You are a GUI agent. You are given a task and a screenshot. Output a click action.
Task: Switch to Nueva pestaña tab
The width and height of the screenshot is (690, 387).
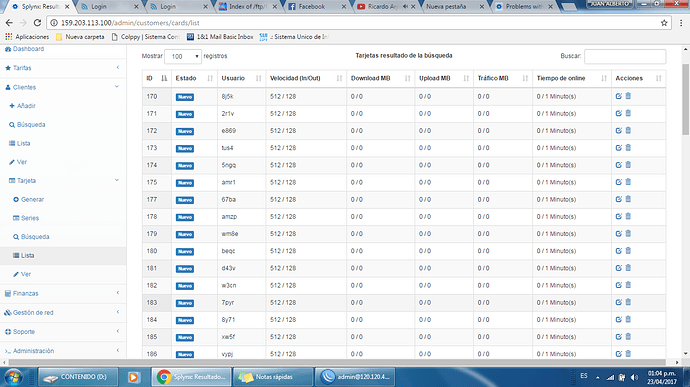coord(451,7)
